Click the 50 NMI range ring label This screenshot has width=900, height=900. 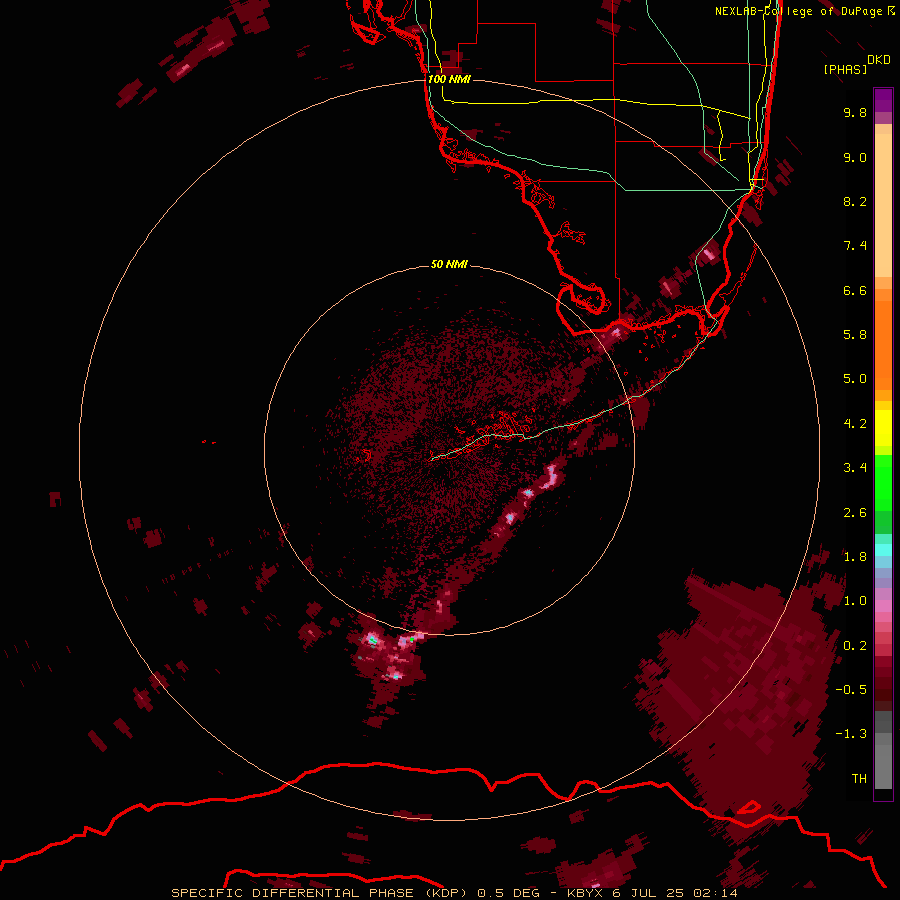[449, 265]
